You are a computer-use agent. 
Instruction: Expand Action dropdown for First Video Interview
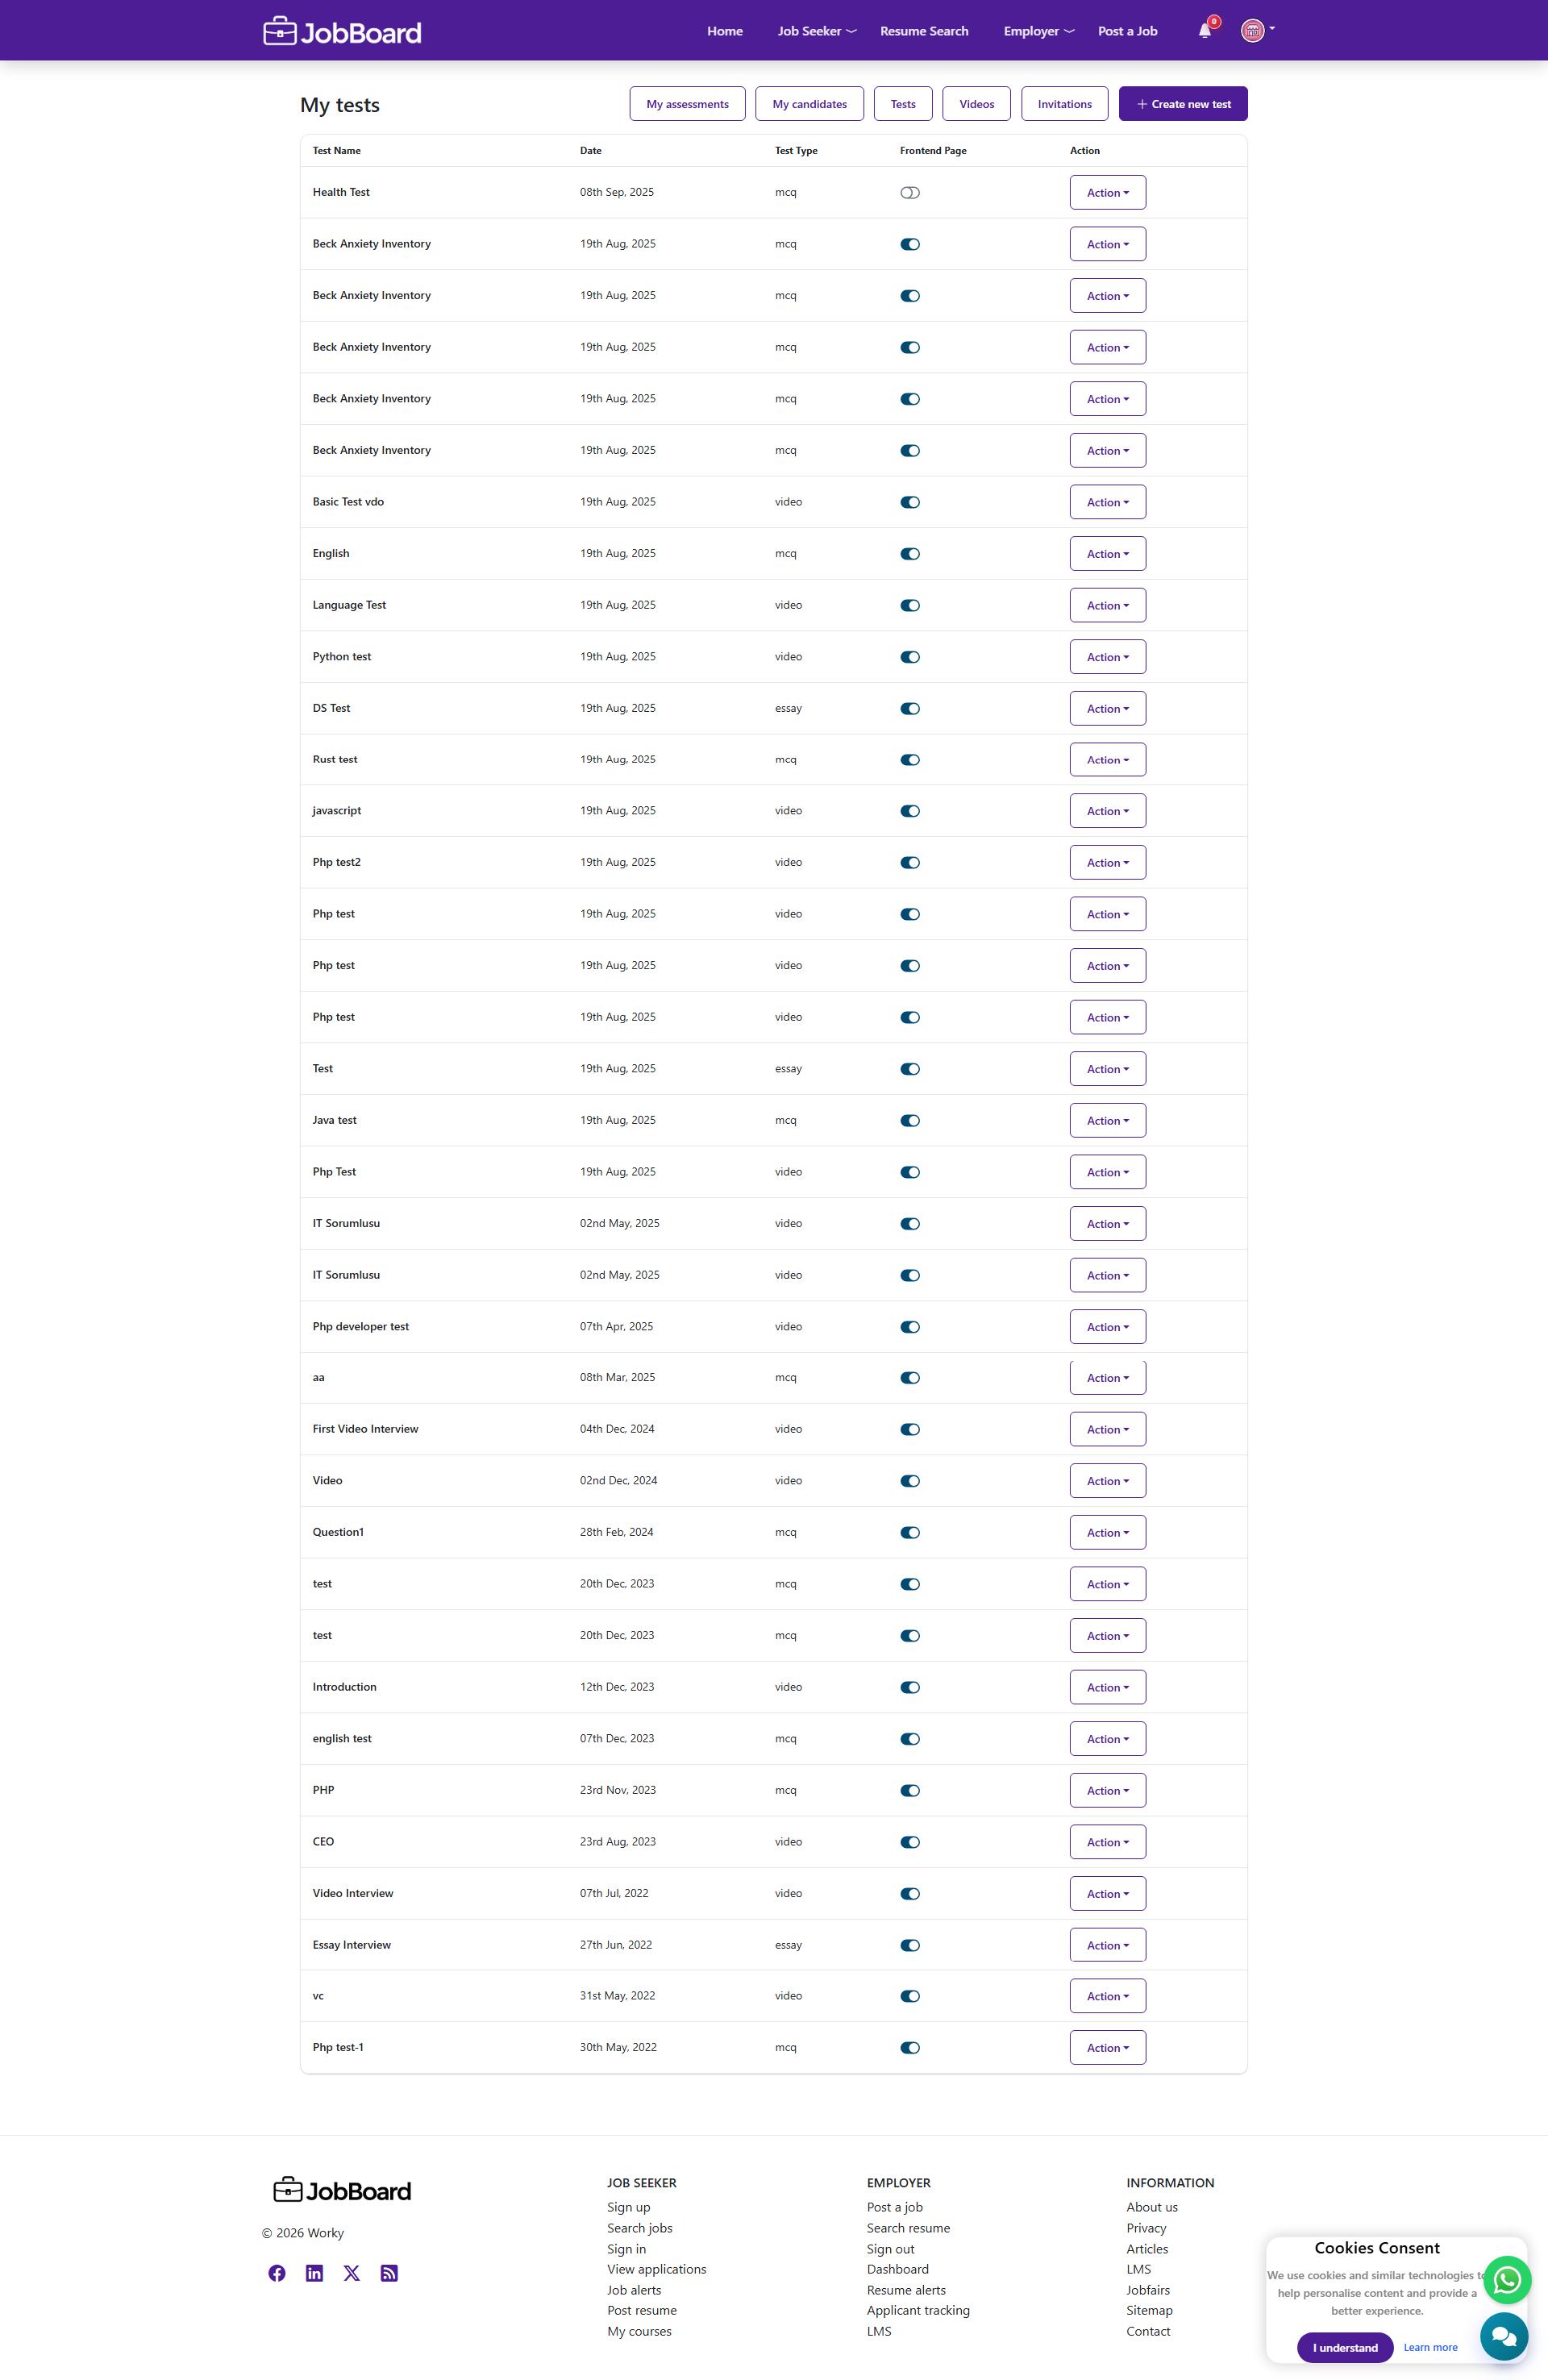click(x=1108, y=1429)
